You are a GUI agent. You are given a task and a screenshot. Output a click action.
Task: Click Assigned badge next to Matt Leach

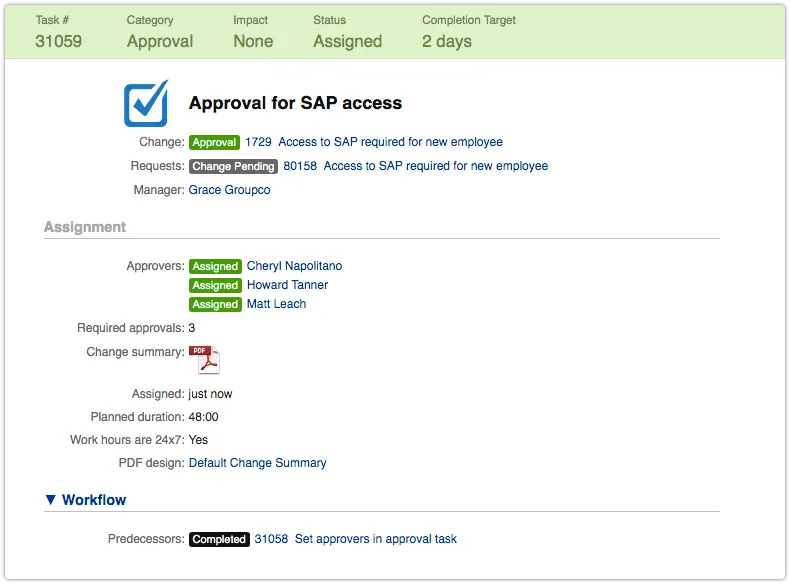pos(215,305)
